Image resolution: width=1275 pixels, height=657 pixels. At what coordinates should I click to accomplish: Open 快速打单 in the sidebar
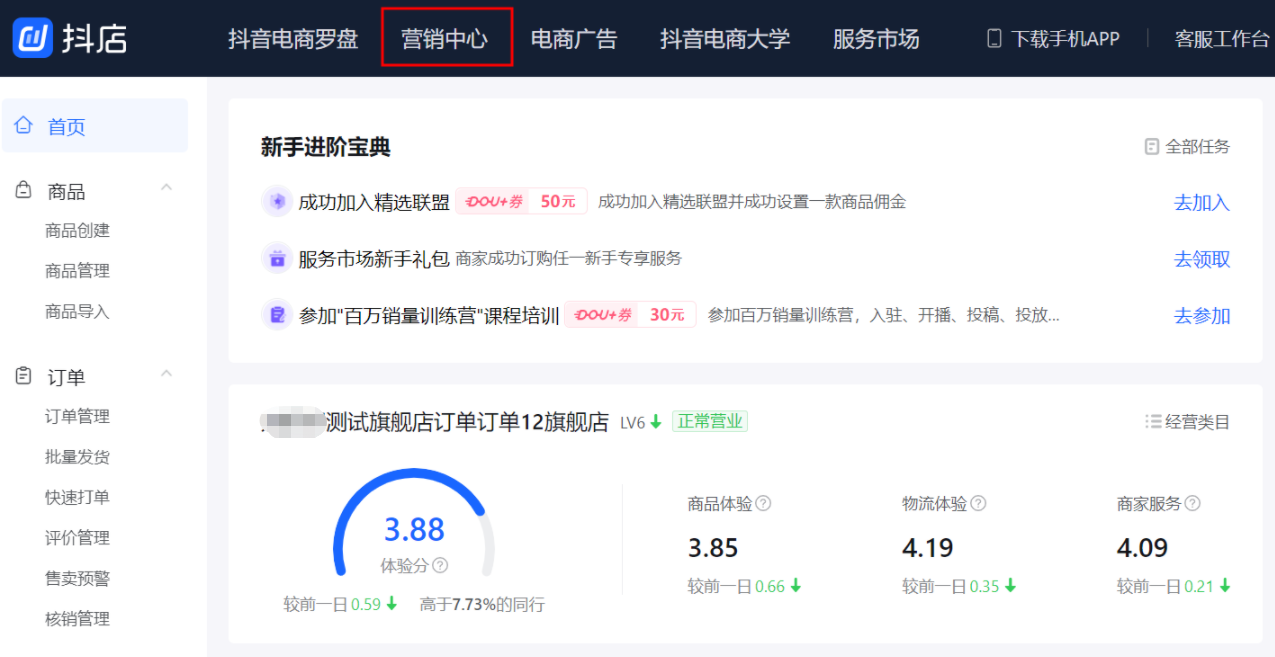click(77, 498)
